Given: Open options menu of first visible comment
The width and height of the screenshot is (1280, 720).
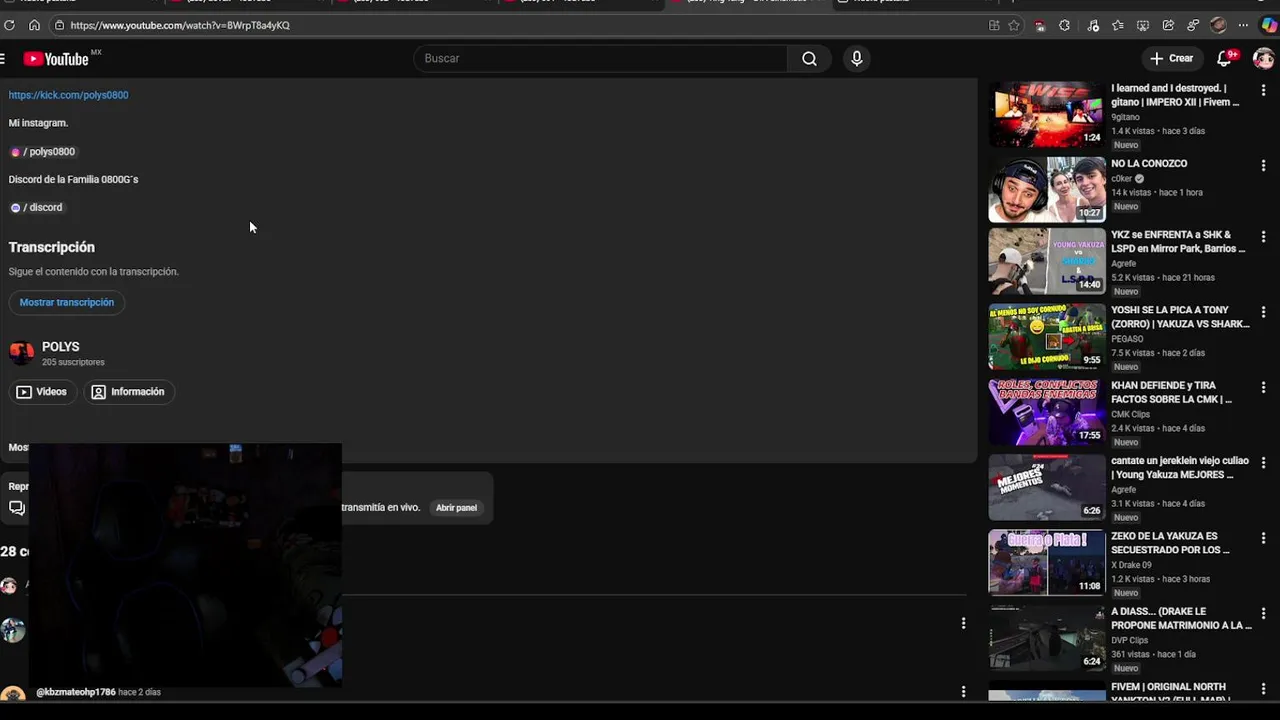Looking at the screenshot, I should pyautogui.click(x=963, y=623).
